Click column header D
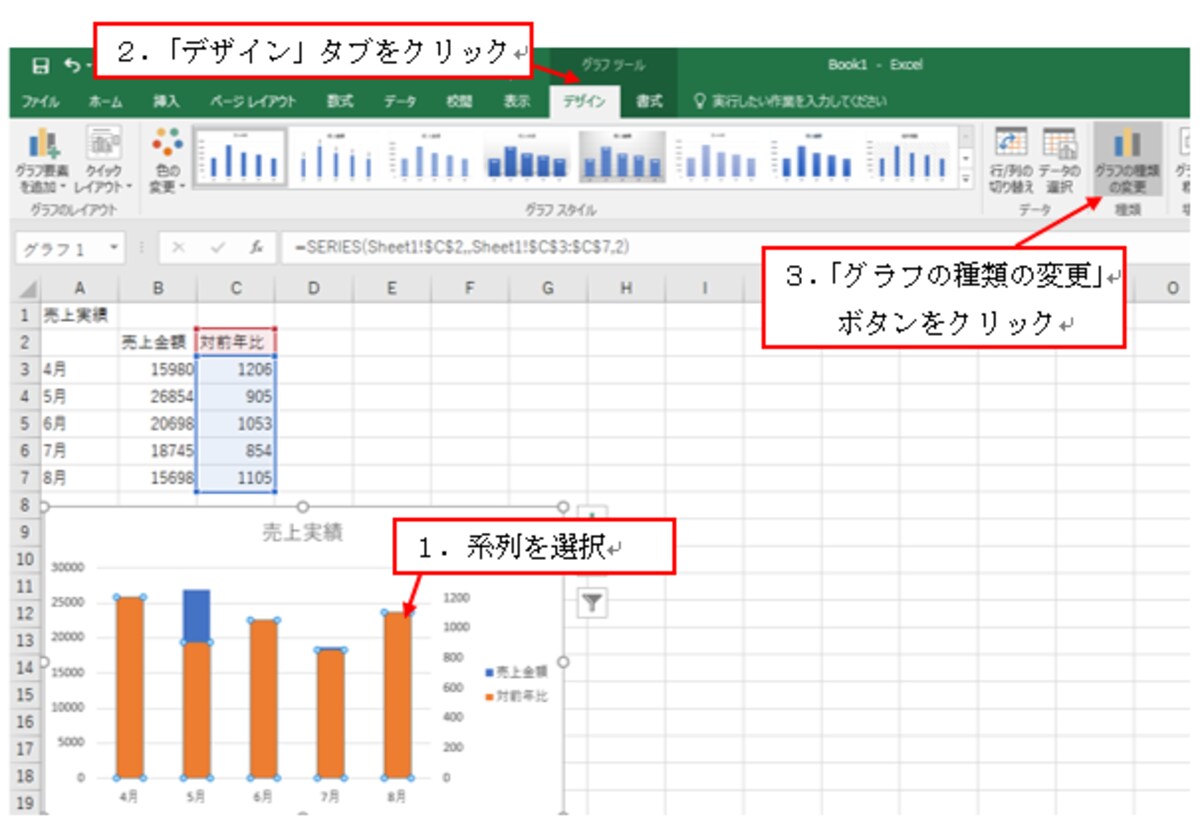1200x823 pixels. [x=313, y=289]
